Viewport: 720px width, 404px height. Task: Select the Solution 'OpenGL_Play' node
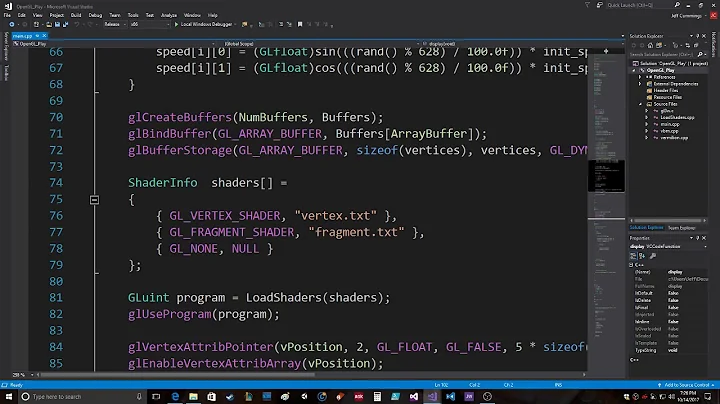coord(670,63)
